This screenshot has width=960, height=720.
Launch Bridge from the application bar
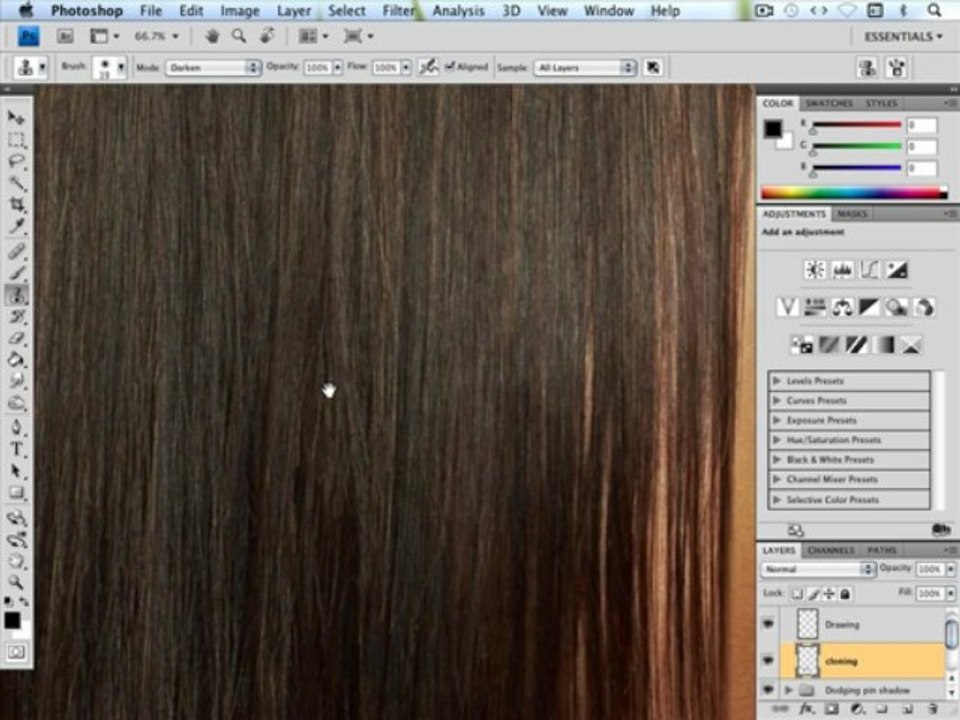click(x=65, y=36)
